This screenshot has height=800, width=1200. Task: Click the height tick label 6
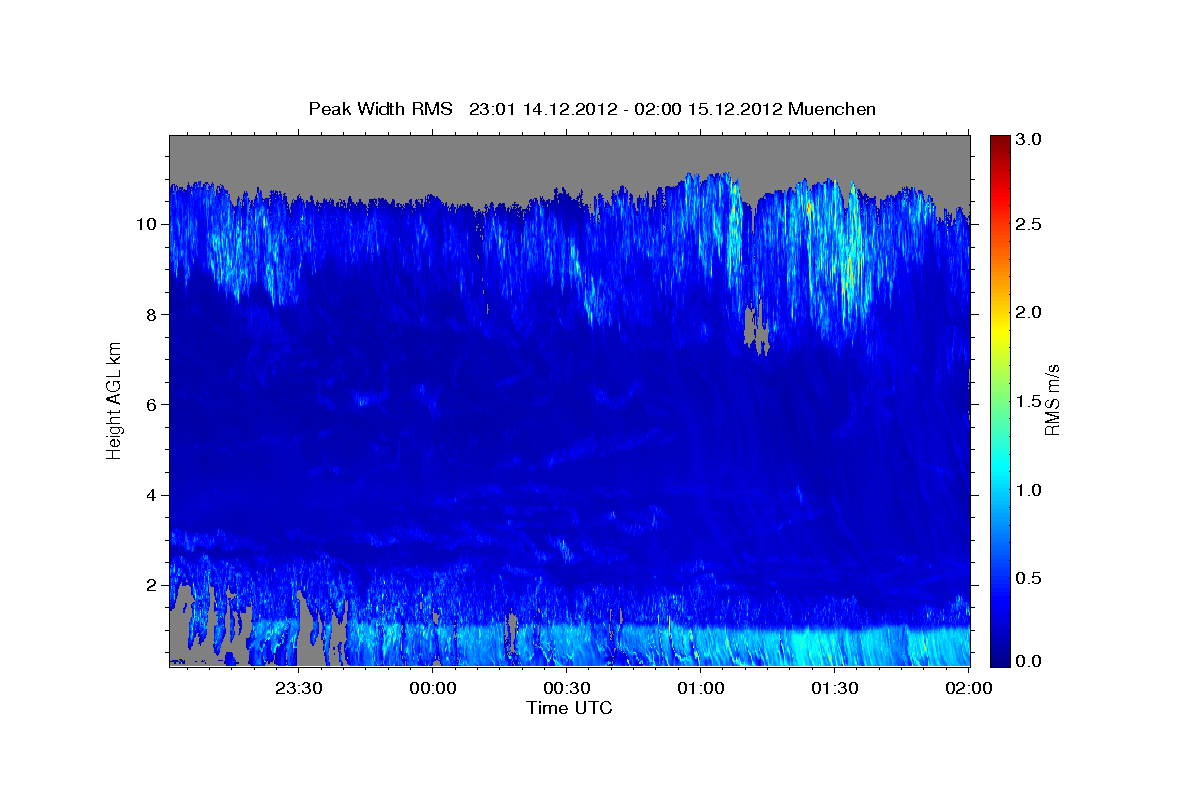coord(154,404)
